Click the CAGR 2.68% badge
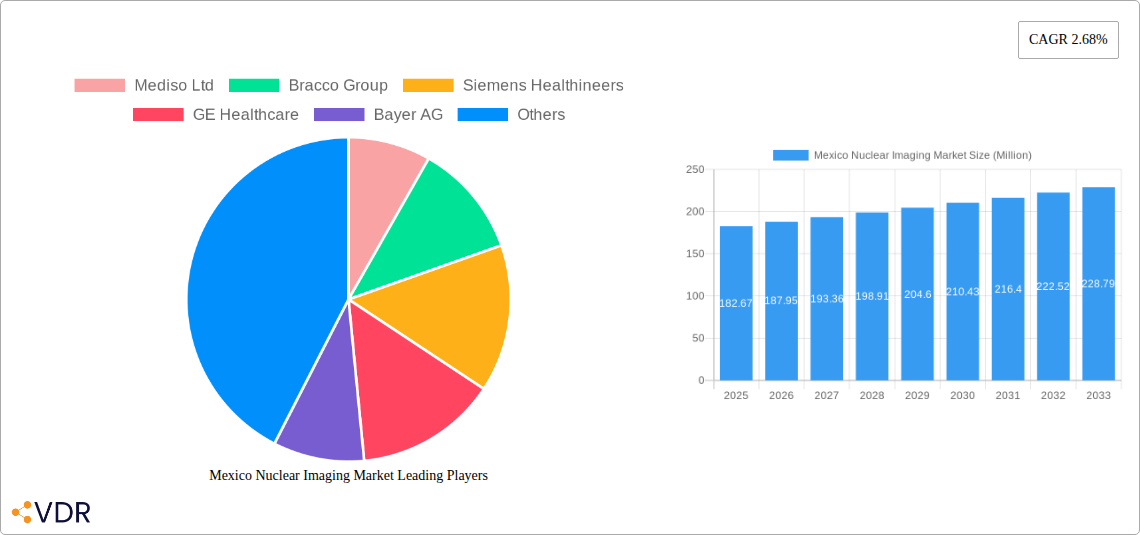Image resolution: width=1140 pixels, height=535 pixels. coord(1068,40)
